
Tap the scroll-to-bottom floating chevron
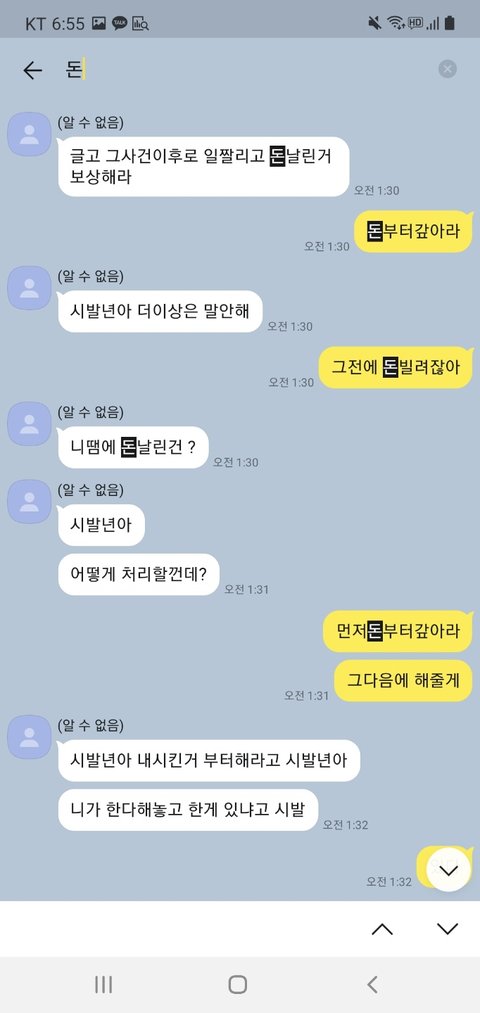pyautogui.click(x=448, y=870)
